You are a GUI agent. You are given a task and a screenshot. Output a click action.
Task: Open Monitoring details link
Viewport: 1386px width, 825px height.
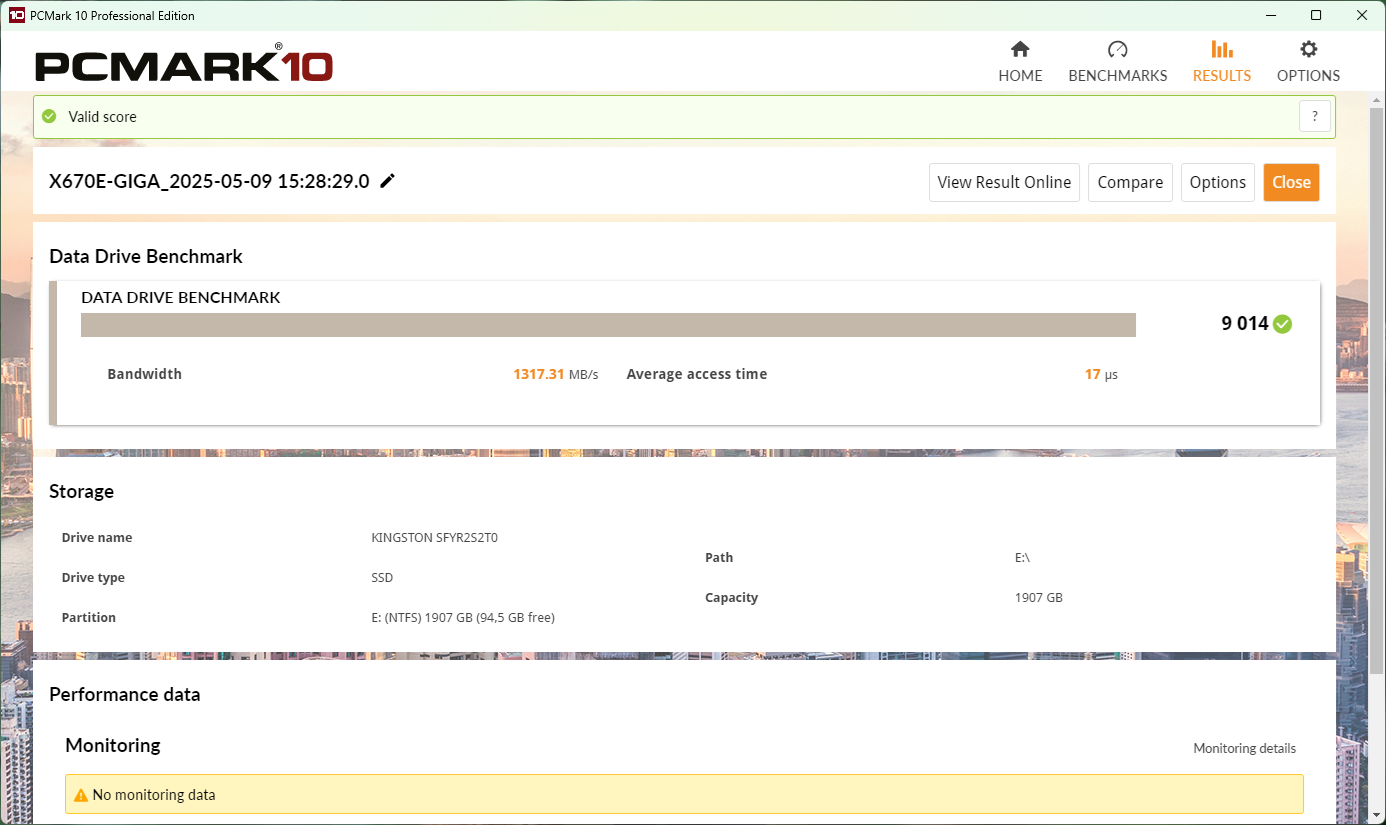(x=1244, y=748)
